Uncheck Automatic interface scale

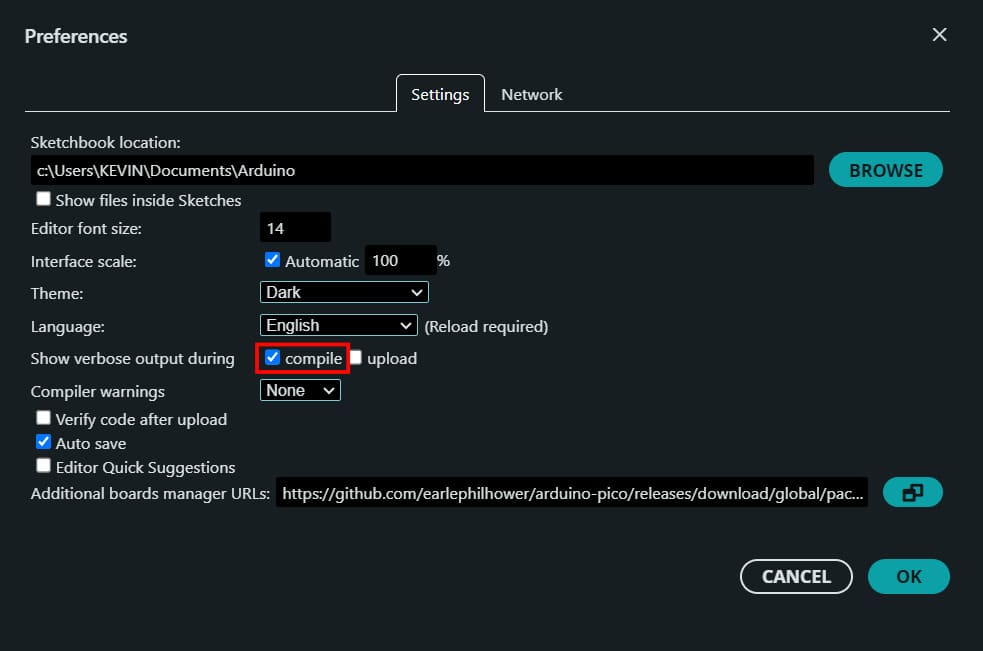coord(272,259)
